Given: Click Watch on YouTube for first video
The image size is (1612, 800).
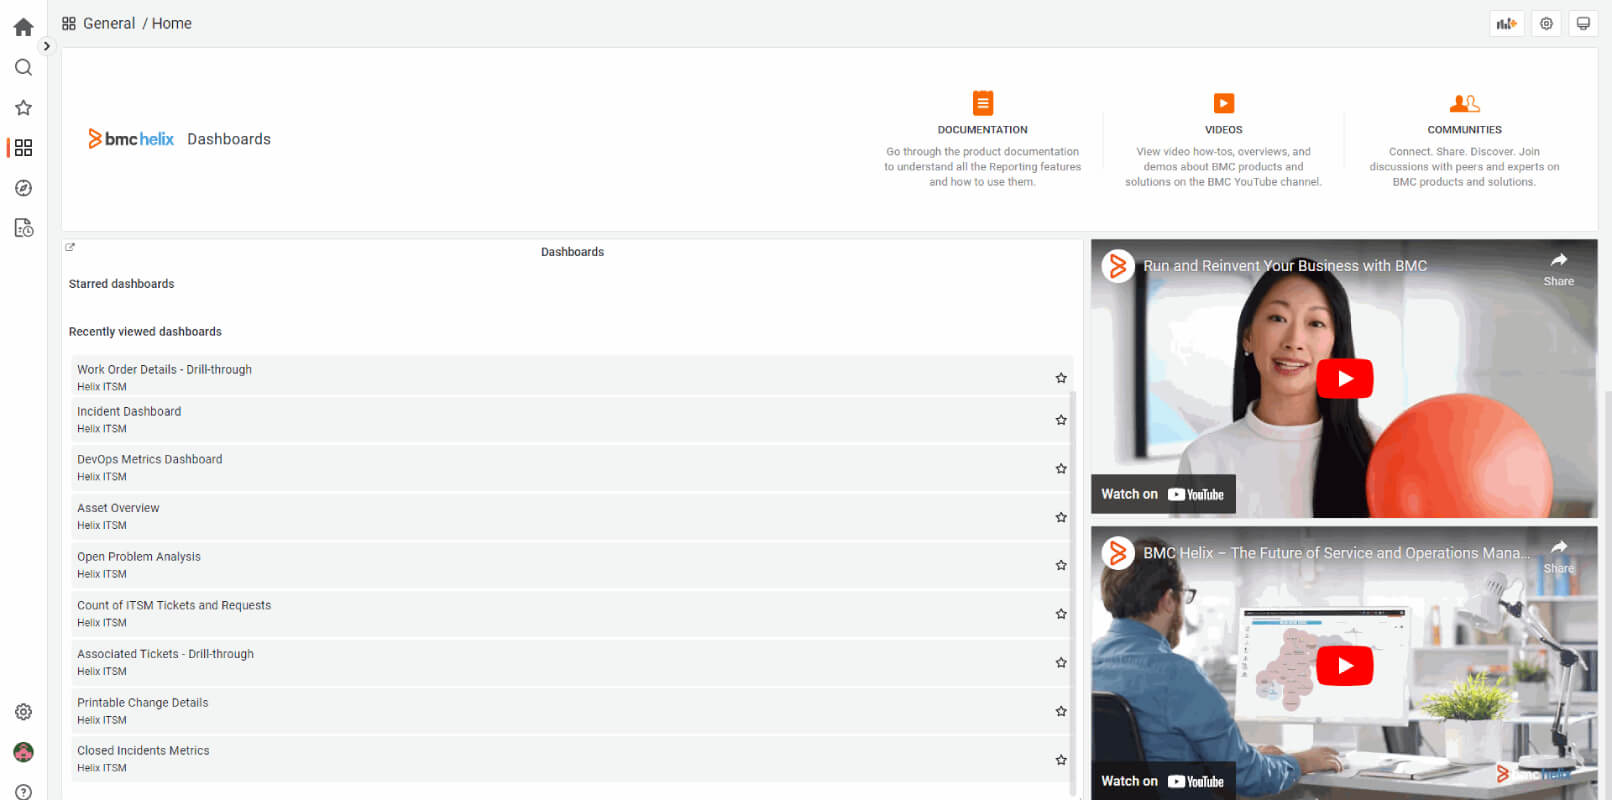Looking at the screenshot, I should tap(1163, 494).
